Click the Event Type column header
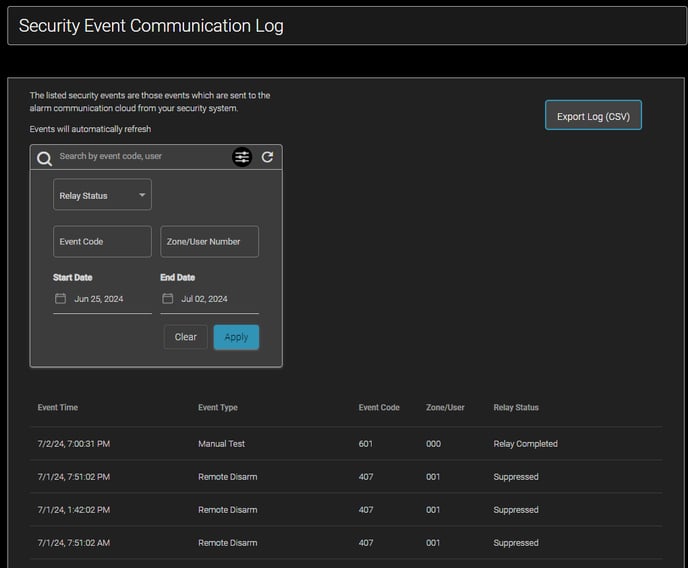The image size is (688, 568). coord(218,407)
